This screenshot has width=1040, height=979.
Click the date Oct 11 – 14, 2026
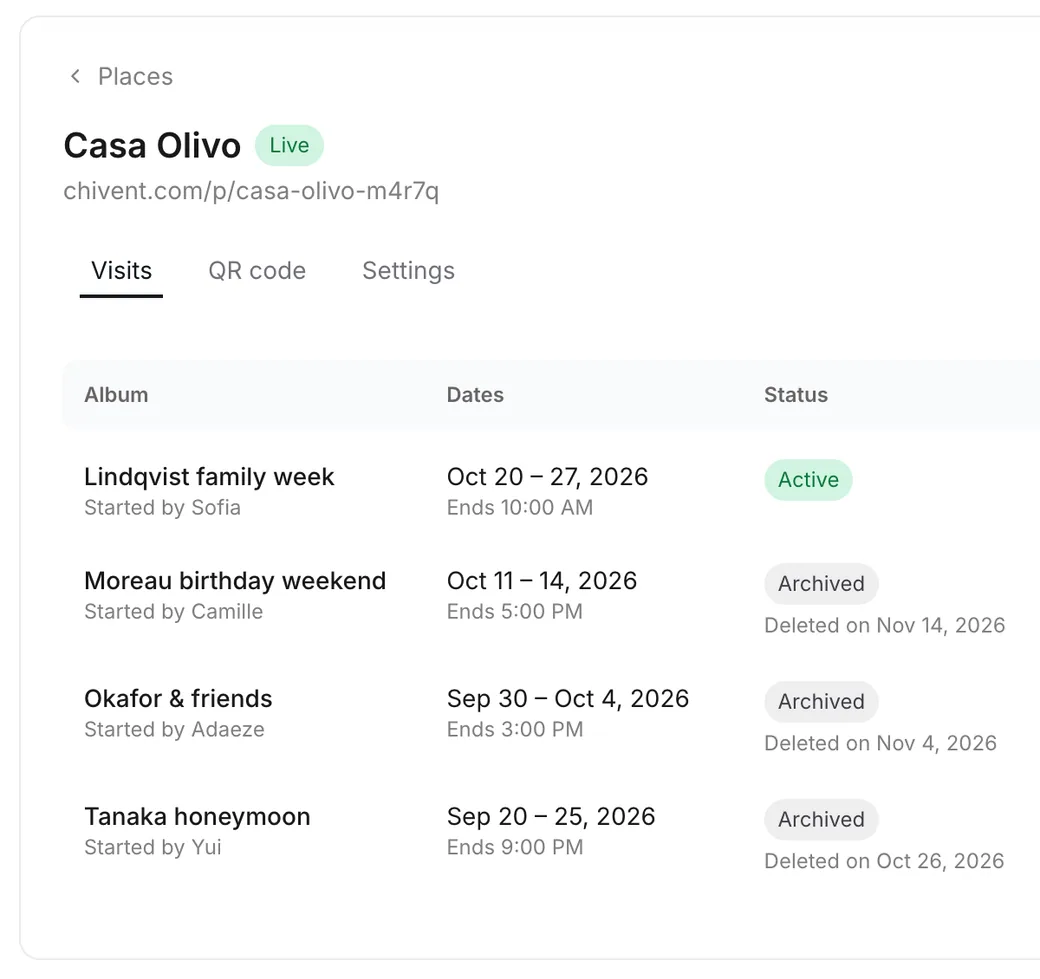tap(542, 580)
